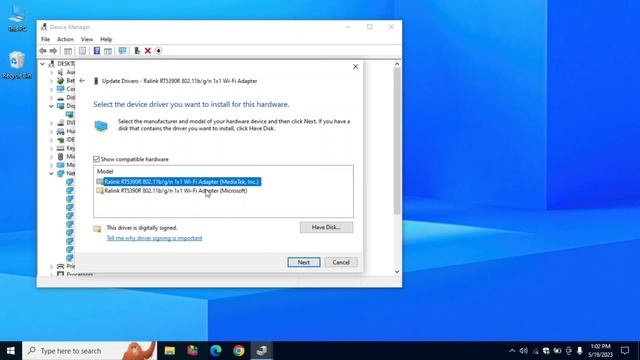
Task: Click the red X Uninstall device icon
Action: tap(148, 51)
